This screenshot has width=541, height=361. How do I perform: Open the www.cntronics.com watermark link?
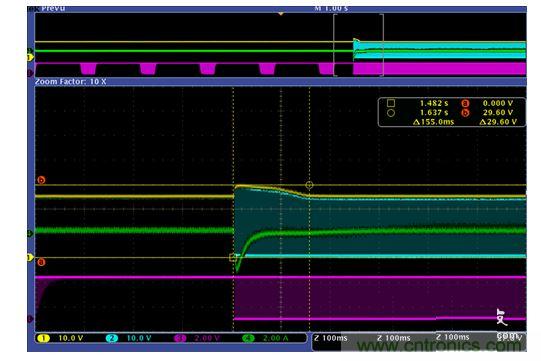[x=439, y=345]
